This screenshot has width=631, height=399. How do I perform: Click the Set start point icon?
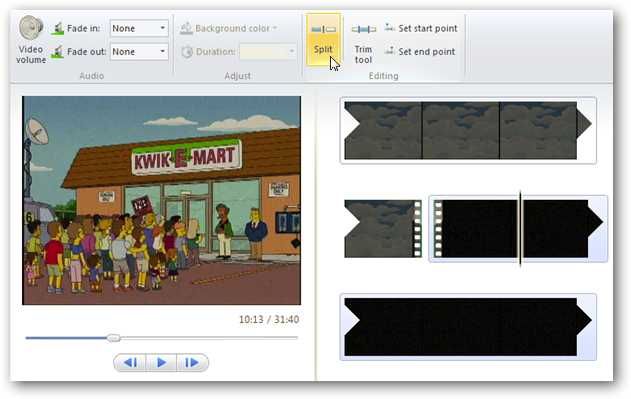(x=389, y=28)
